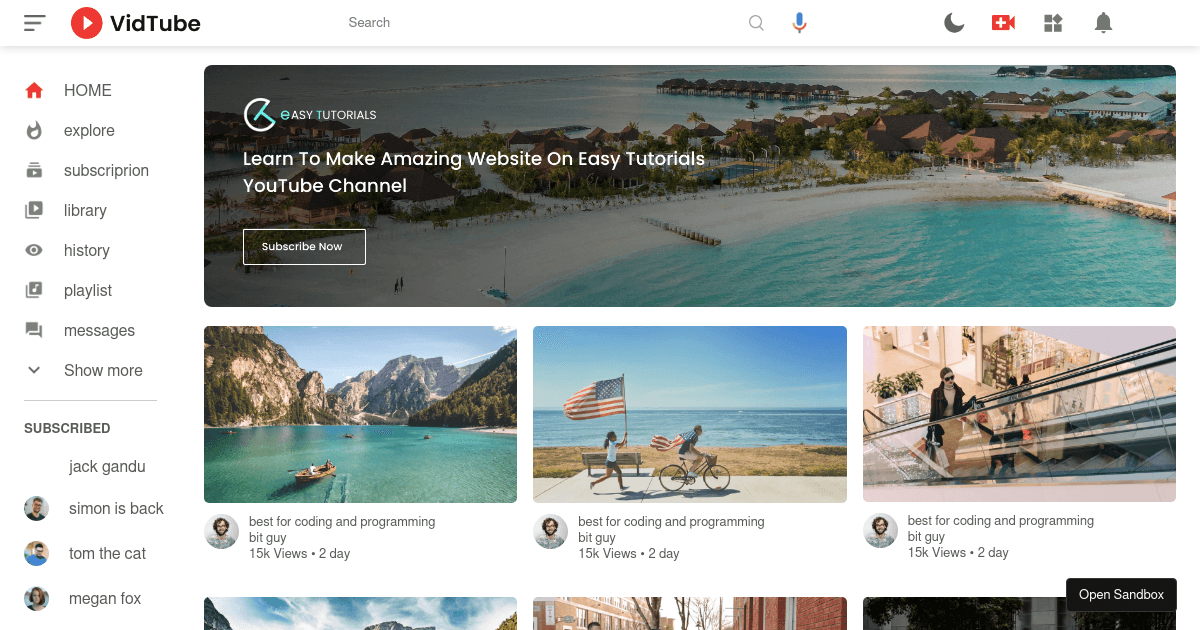Open the apps grid icon
The image size is (1200, 630).
[1053, 23]
